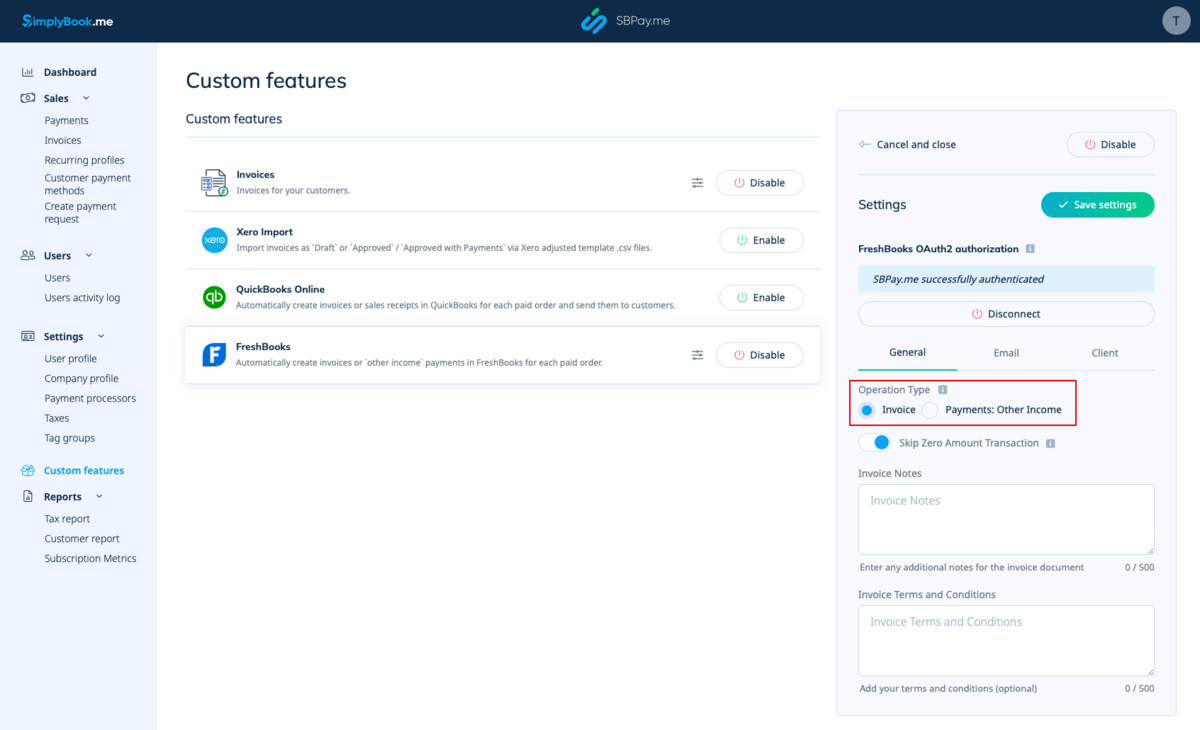The width and height of the screenshot is (1200, 730).
Task: Click the Reports document icon
Action: (x=28, y=497)
